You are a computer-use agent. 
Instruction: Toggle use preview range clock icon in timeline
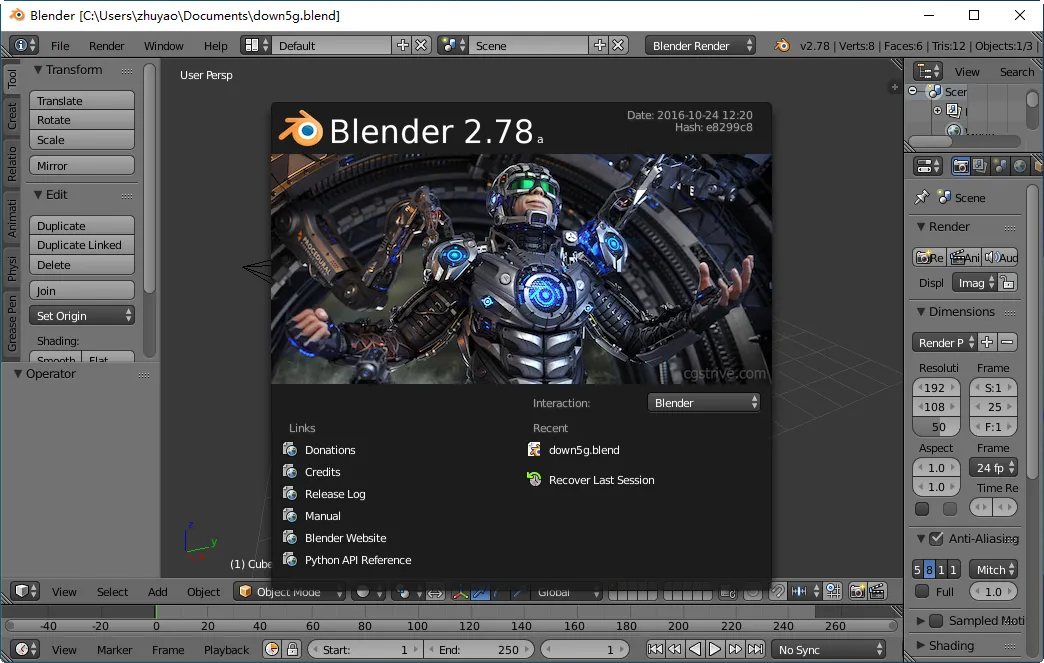pos(272,649)
